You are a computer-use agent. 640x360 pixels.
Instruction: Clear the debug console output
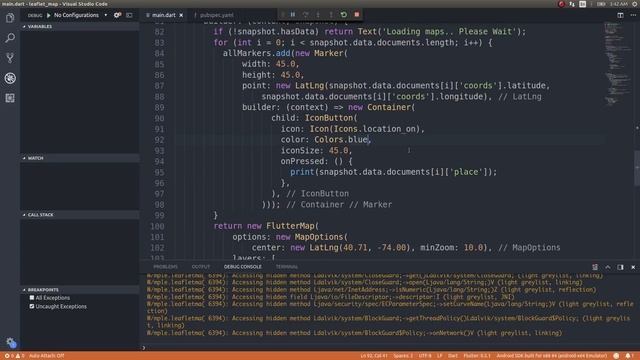(595, 267)
